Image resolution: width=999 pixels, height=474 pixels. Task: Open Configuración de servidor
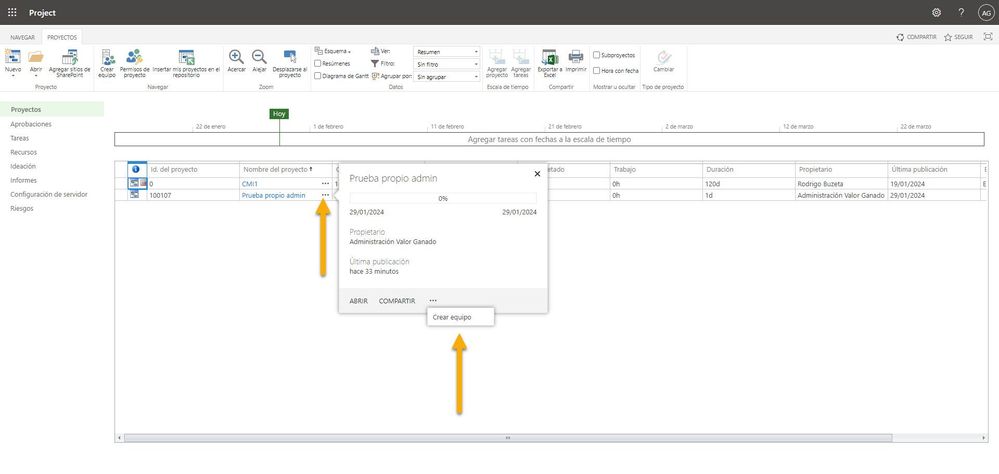tap(49, 194)
